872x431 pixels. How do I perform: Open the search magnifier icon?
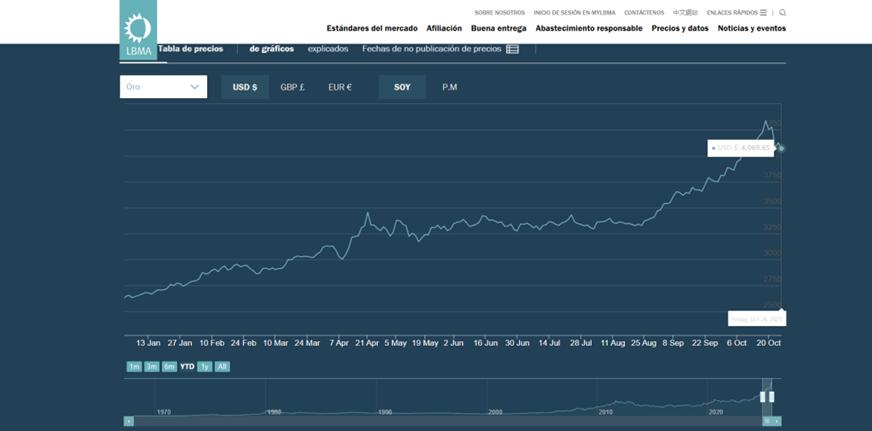click(x=782, y=13)
